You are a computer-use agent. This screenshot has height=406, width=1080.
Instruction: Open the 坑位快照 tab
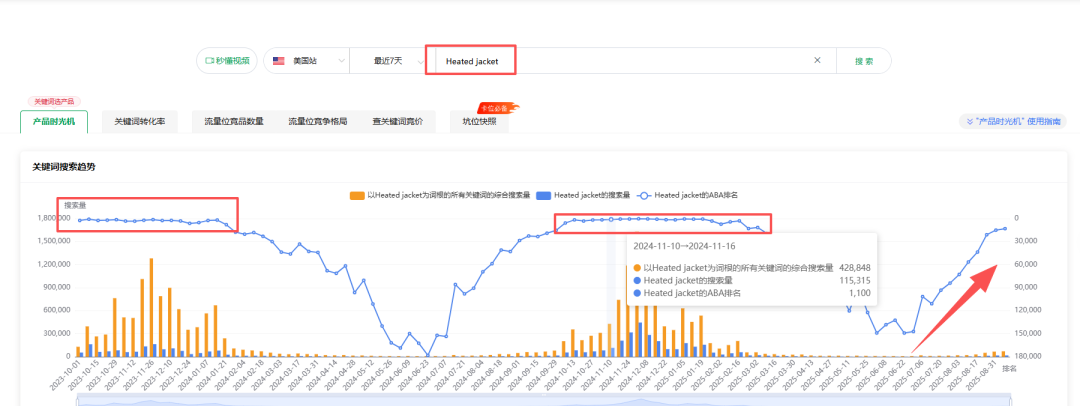pyautogui.click(x=479, y=121)
